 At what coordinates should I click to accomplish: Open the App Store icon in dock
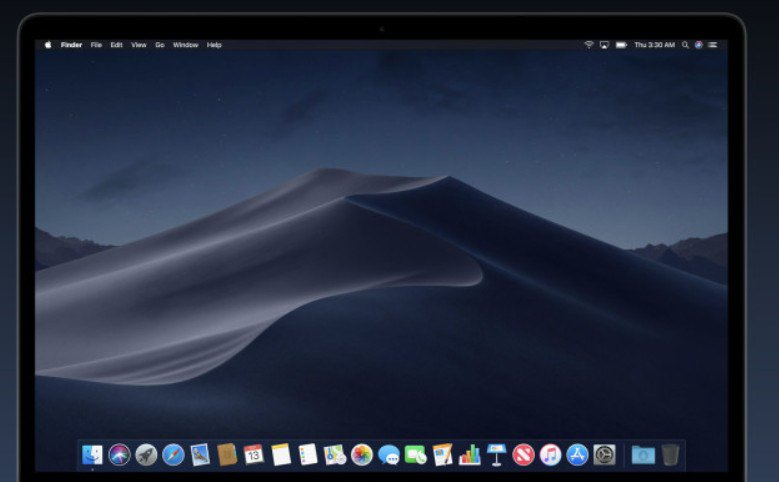[x=577, y=455]
